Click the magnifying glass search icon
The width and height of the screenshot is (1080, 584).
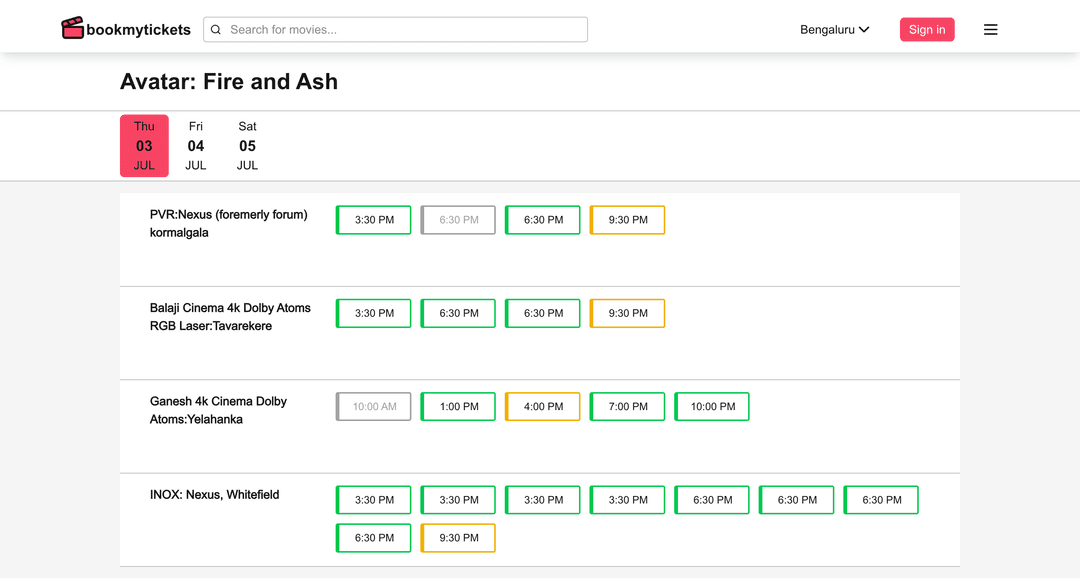[x=216, y=30]
